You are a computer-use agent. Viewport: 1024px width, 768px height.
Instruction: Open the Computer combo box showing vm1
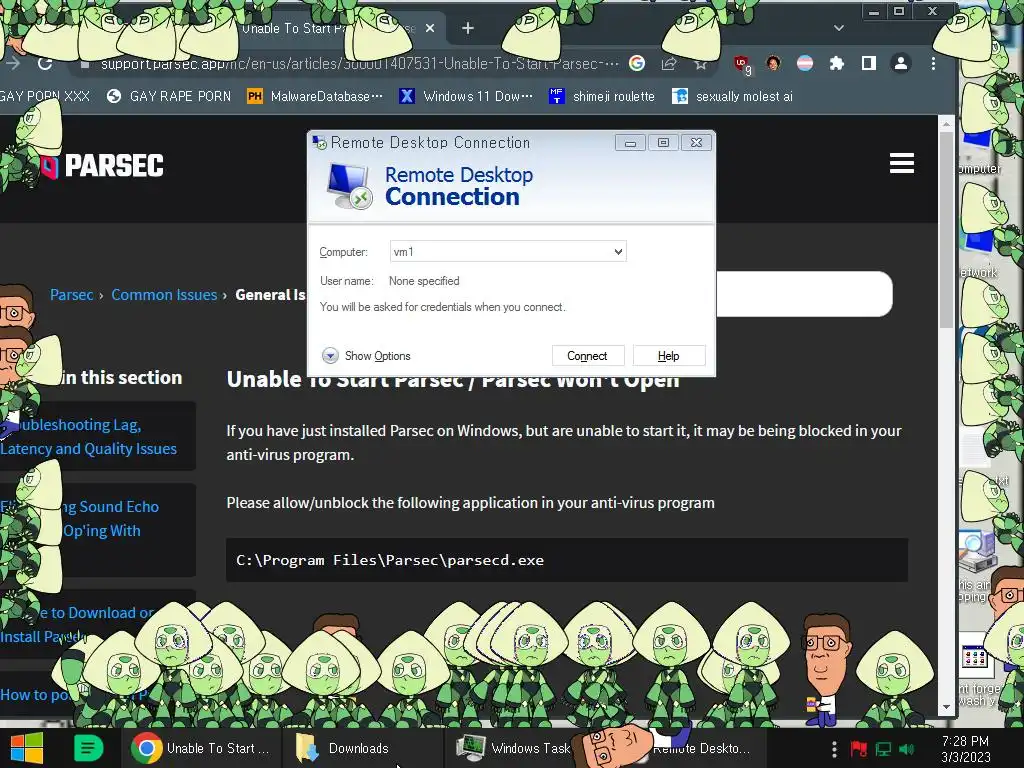(508, 251)
